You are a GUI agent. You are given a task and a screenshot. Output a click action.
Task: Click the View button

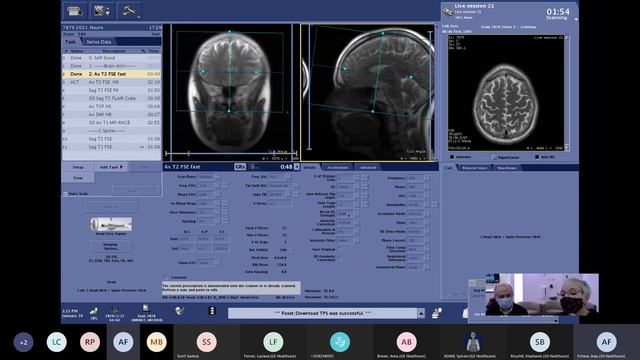point(78,178)
